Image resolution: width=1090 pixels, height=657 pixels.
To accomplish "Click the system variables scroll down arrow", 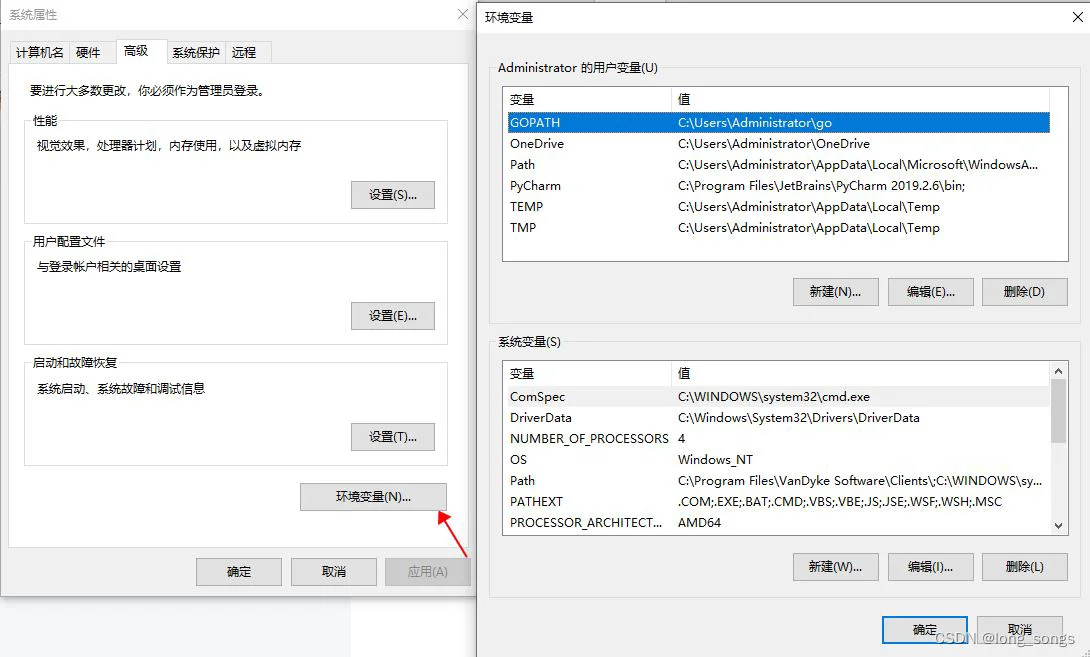I will (1059, 526).
